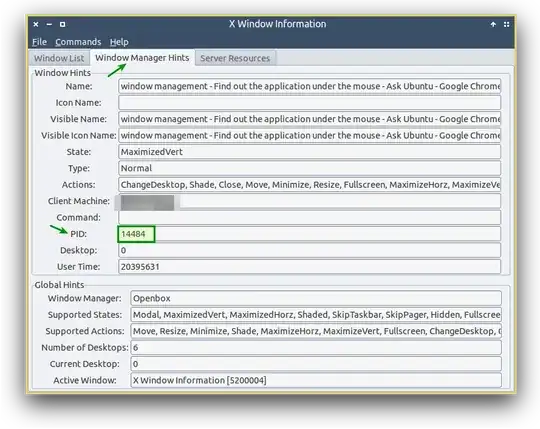
Task: Click the 'Client Machine:' label
Action: [x=79, y=201]
